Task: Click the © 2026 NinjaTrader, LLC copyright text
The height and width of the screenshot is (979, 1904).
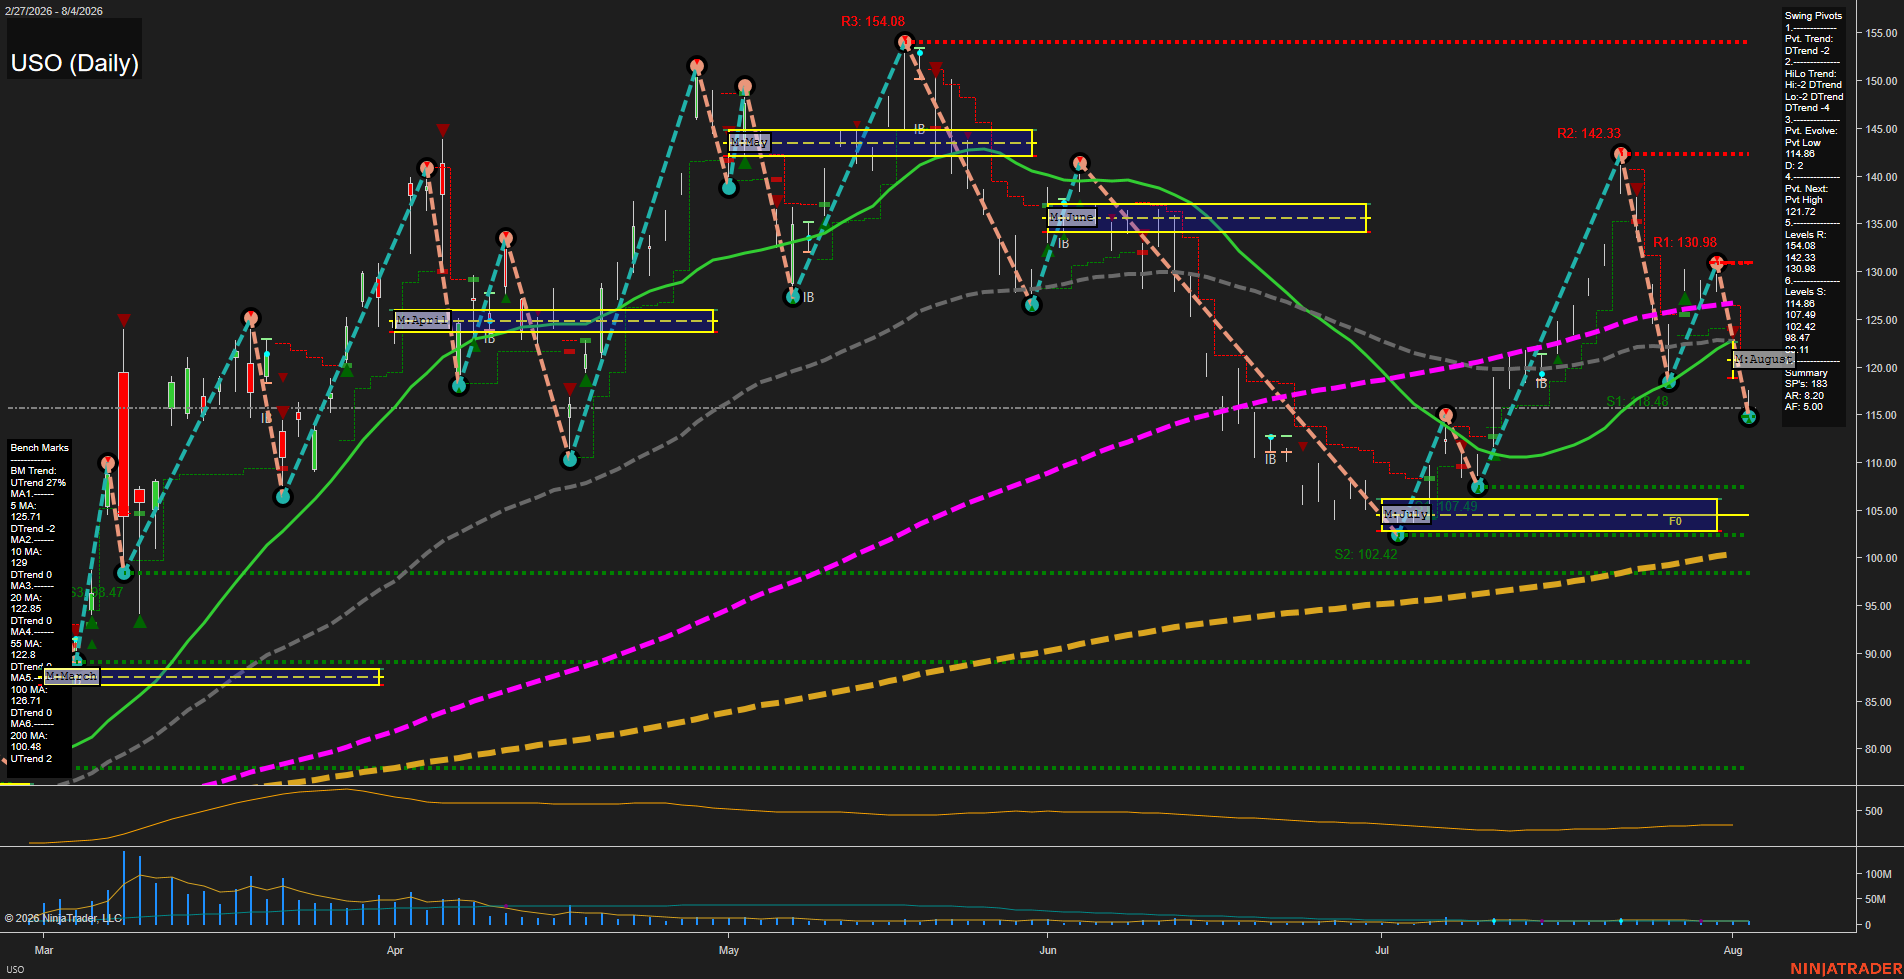Action: coord(63,918)
